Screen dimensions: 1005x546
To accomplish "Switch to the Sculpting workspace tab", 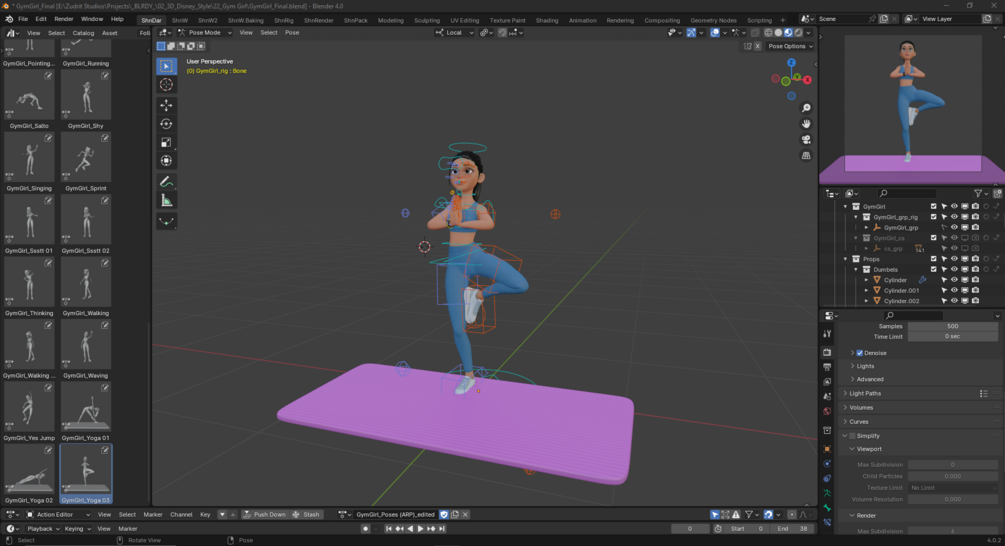I will (427, 21).
